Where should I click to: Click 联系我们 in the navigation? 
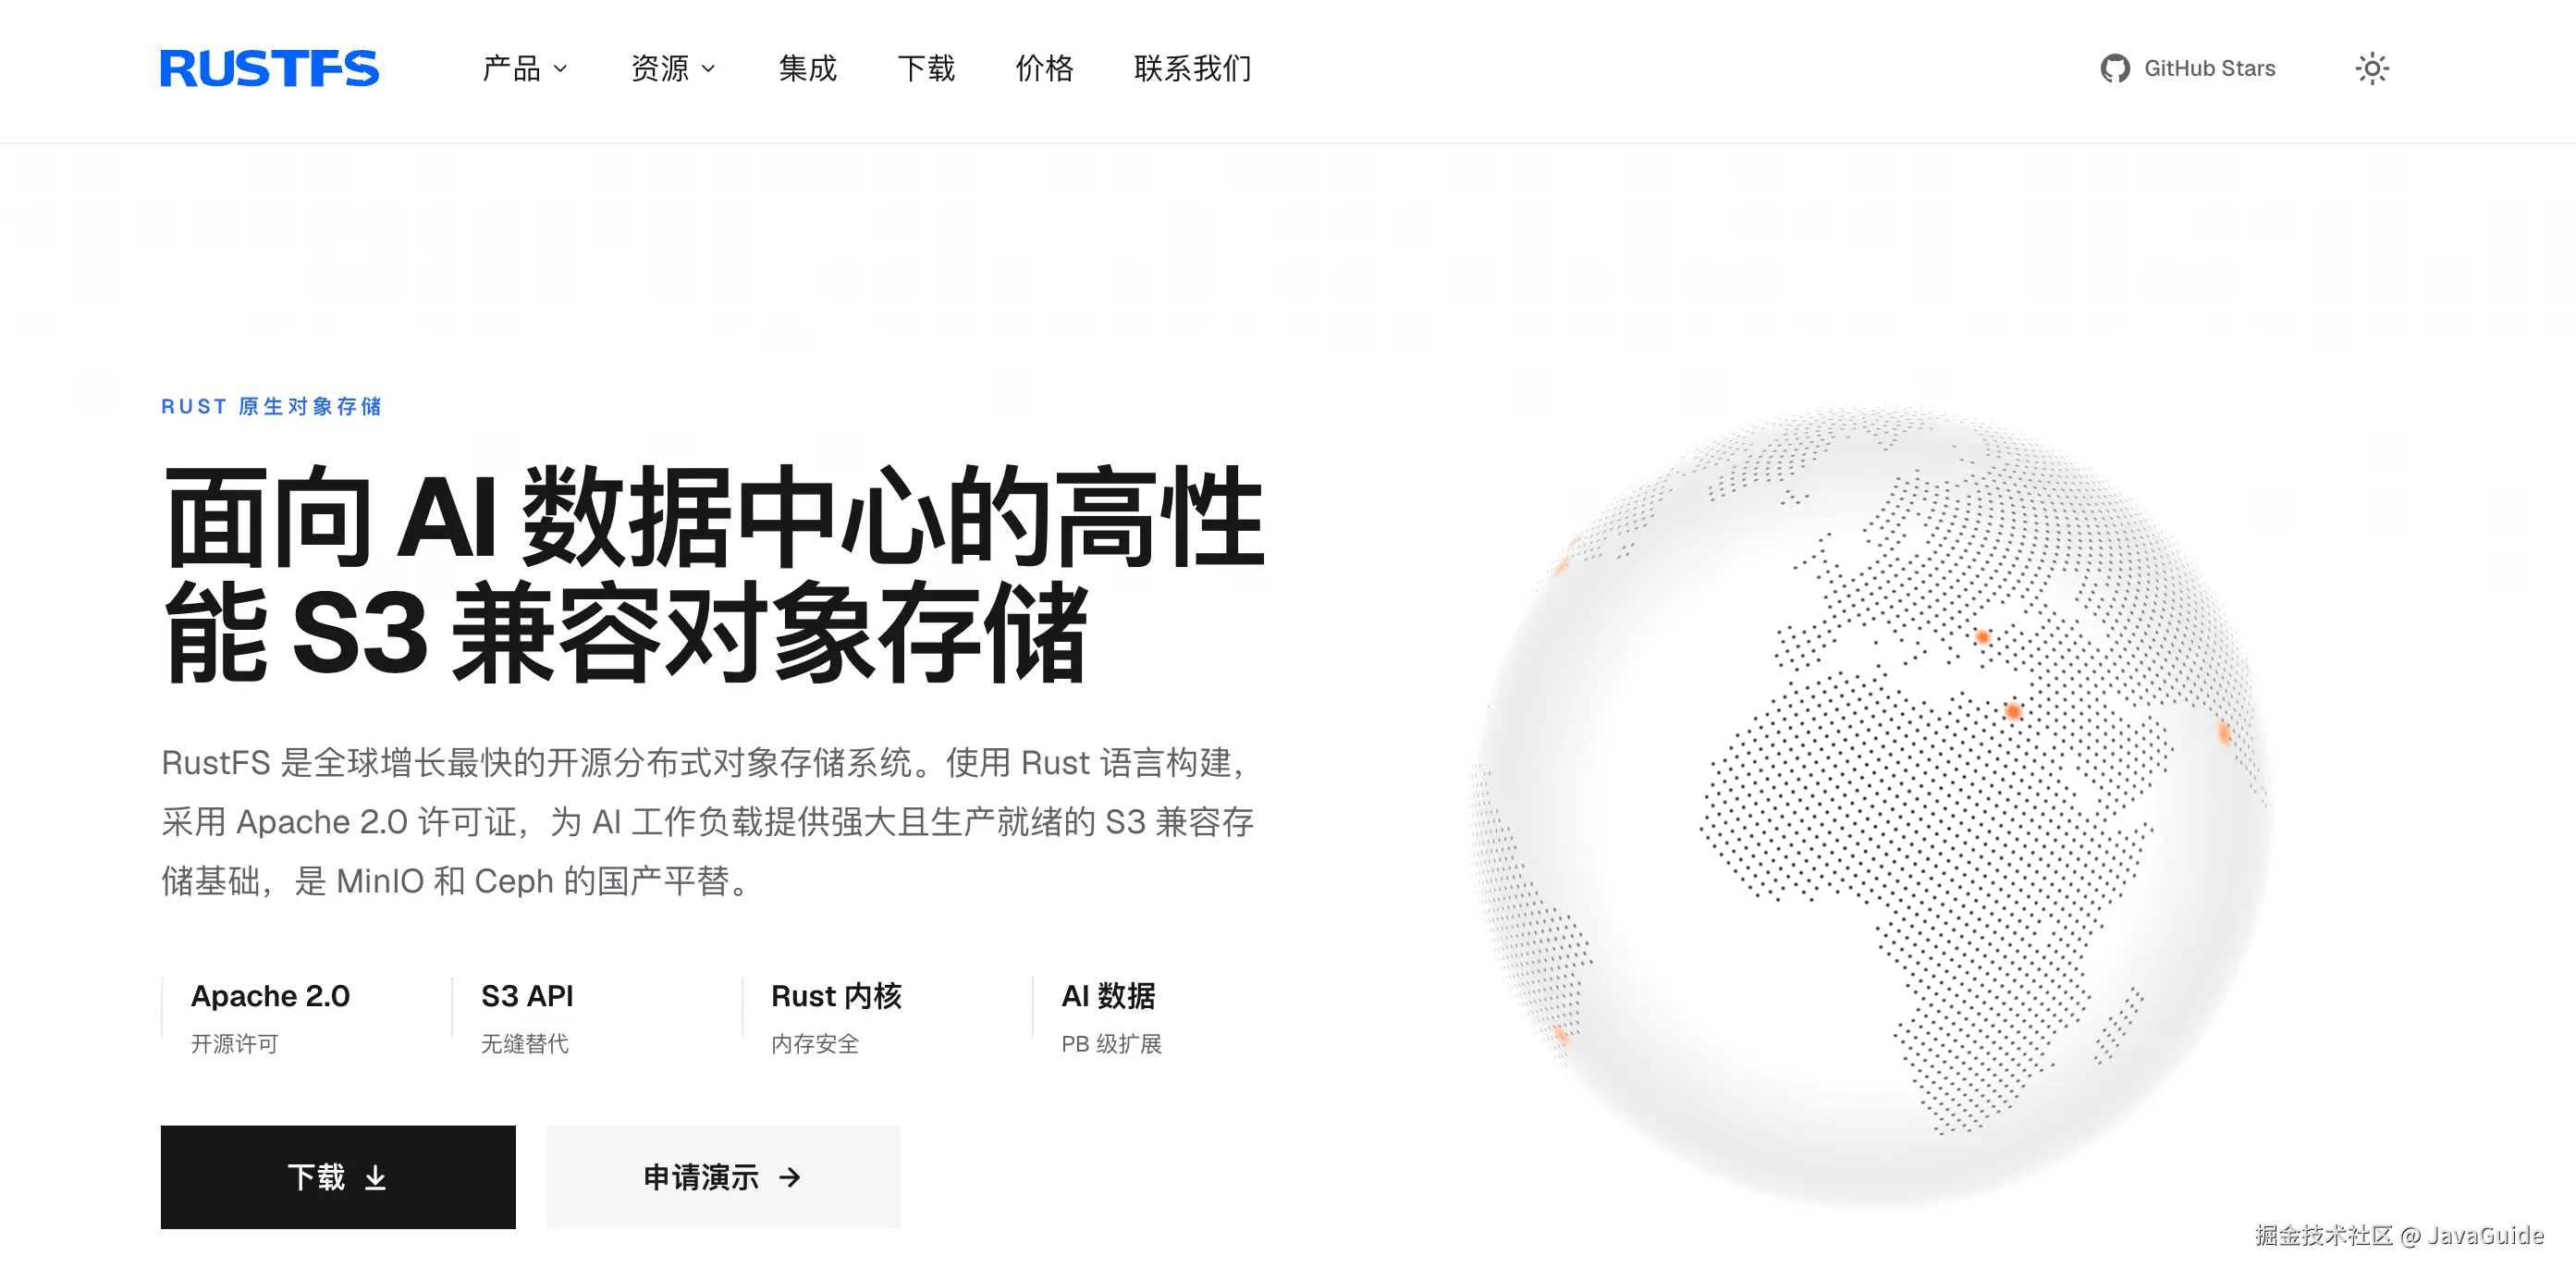(x=1192, y=68)
